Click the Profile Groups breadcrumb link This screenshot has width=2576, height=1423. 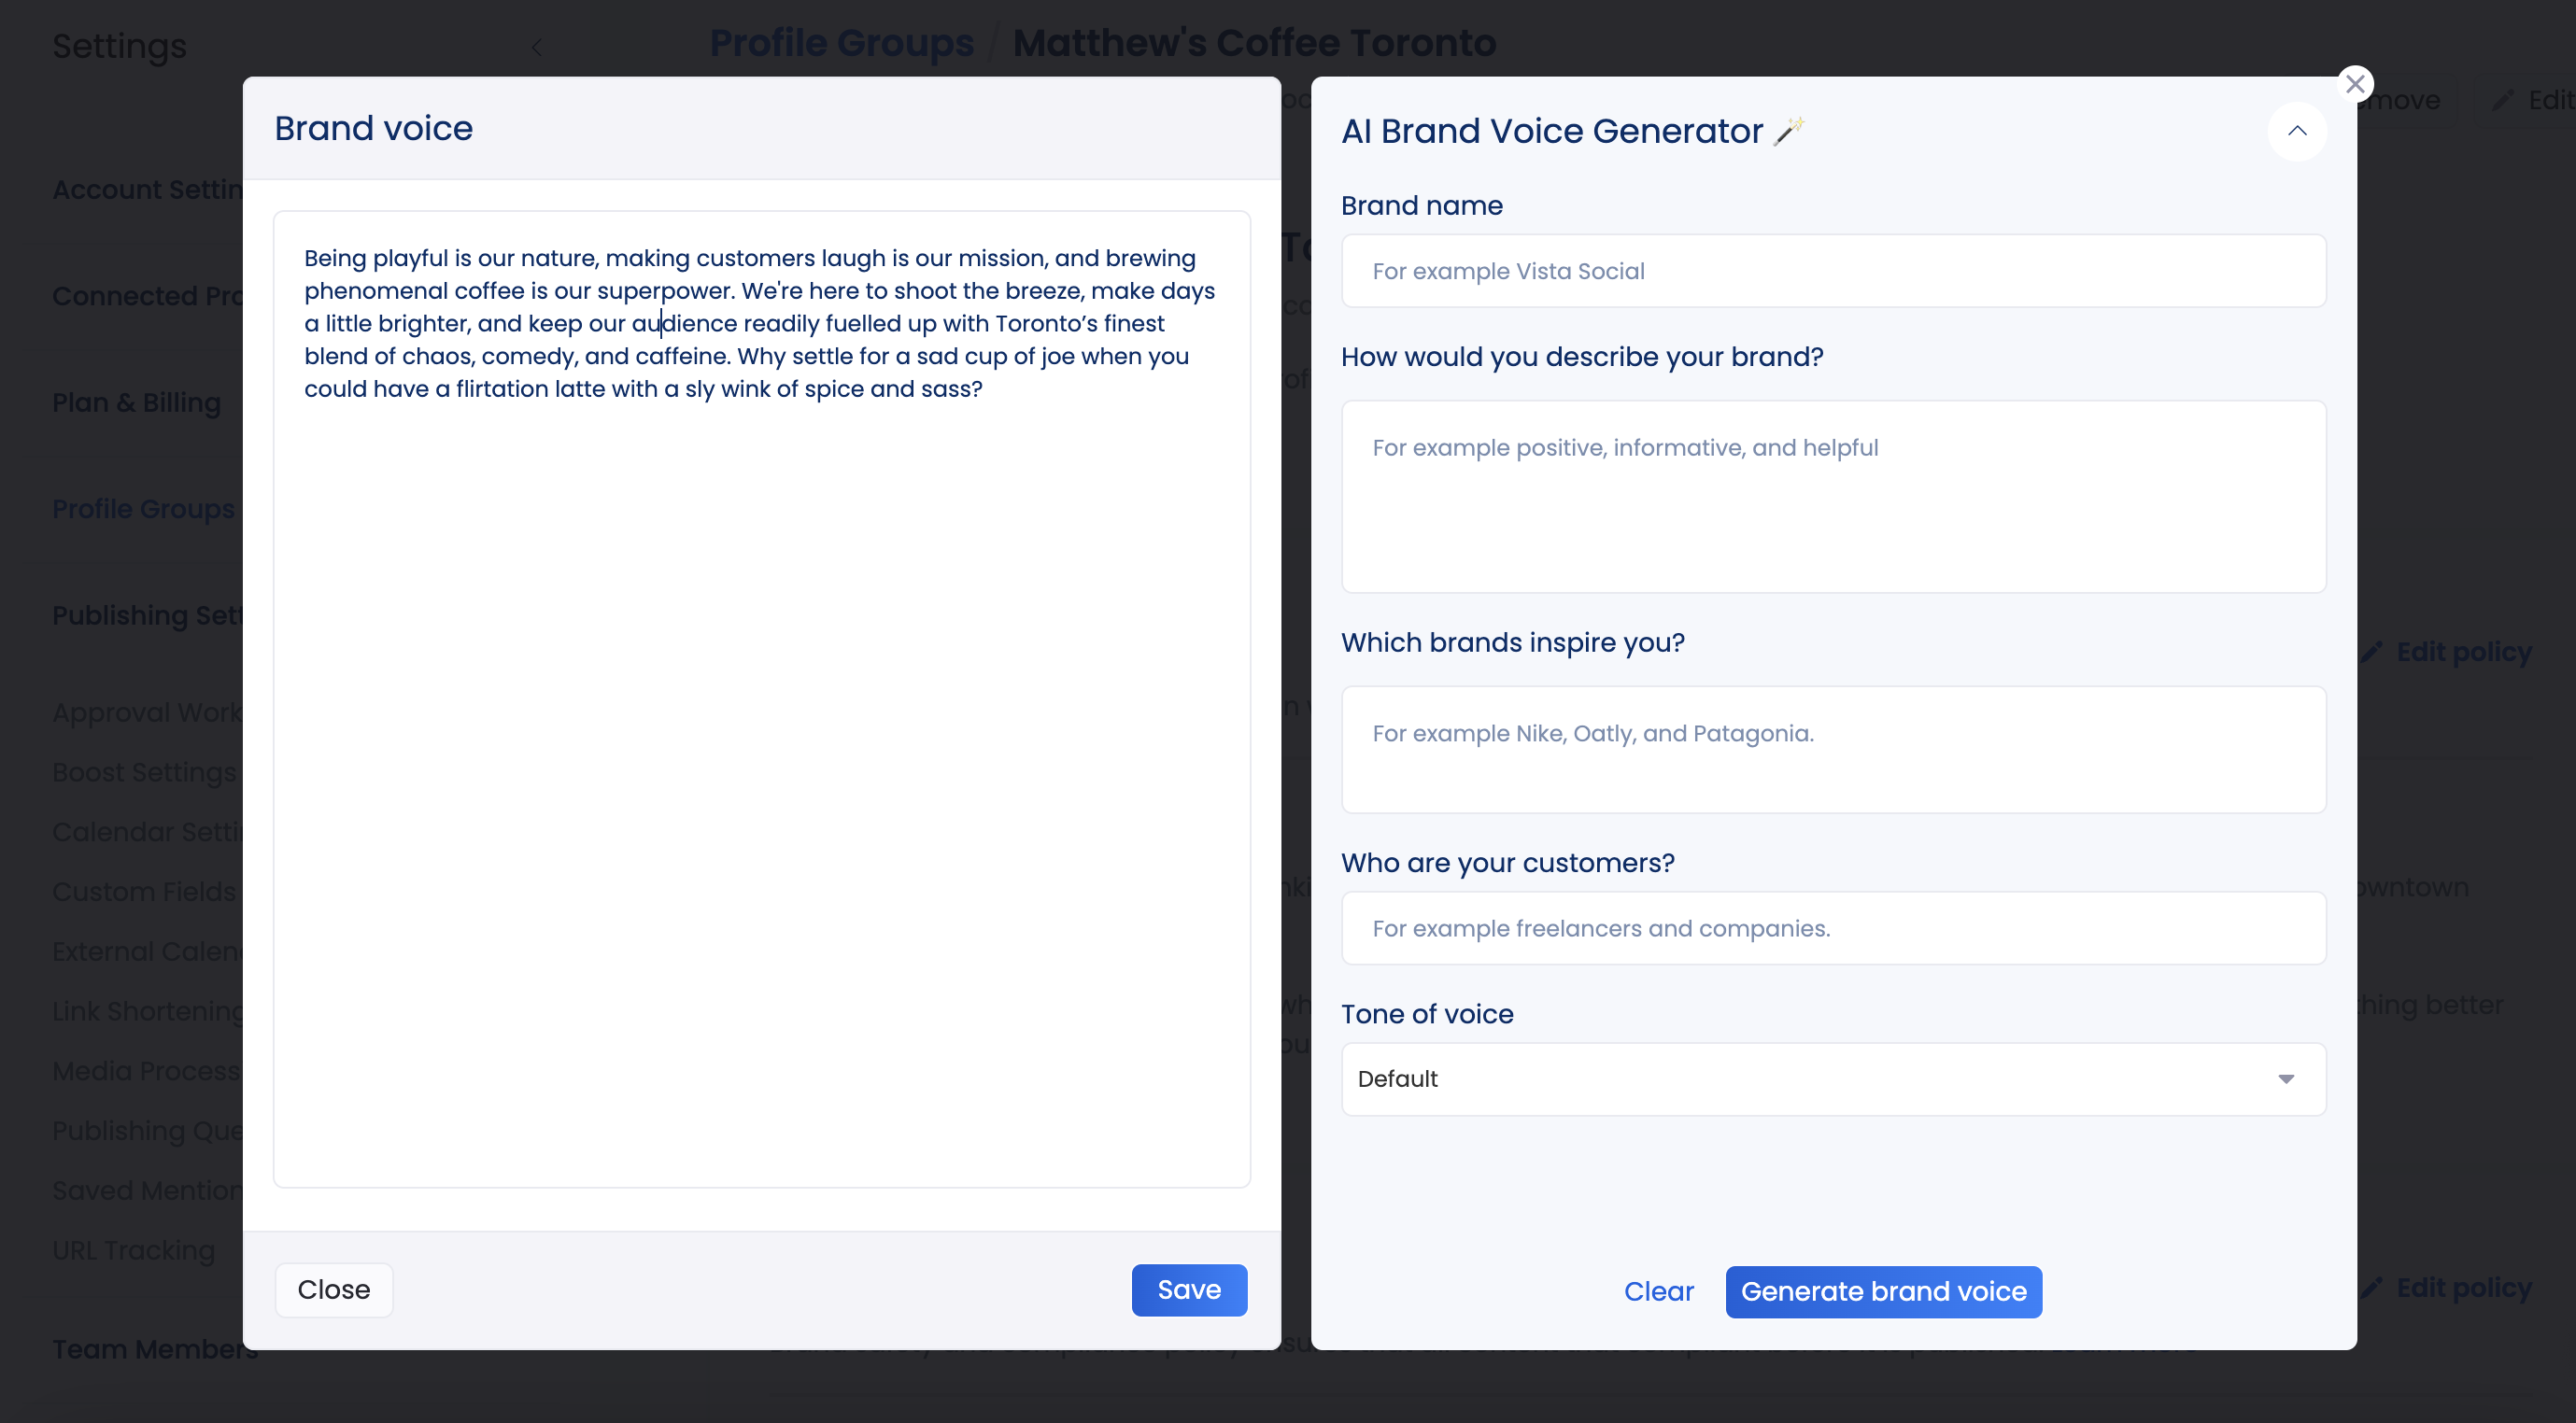coord(841,43)
